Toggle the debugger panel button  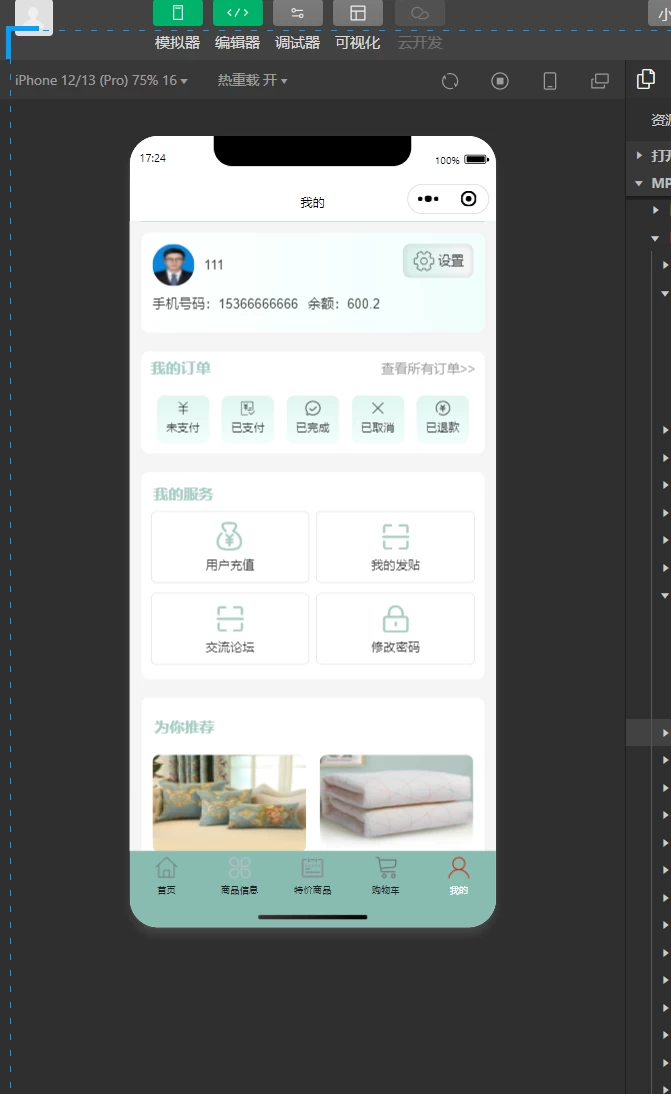(298, 13)
